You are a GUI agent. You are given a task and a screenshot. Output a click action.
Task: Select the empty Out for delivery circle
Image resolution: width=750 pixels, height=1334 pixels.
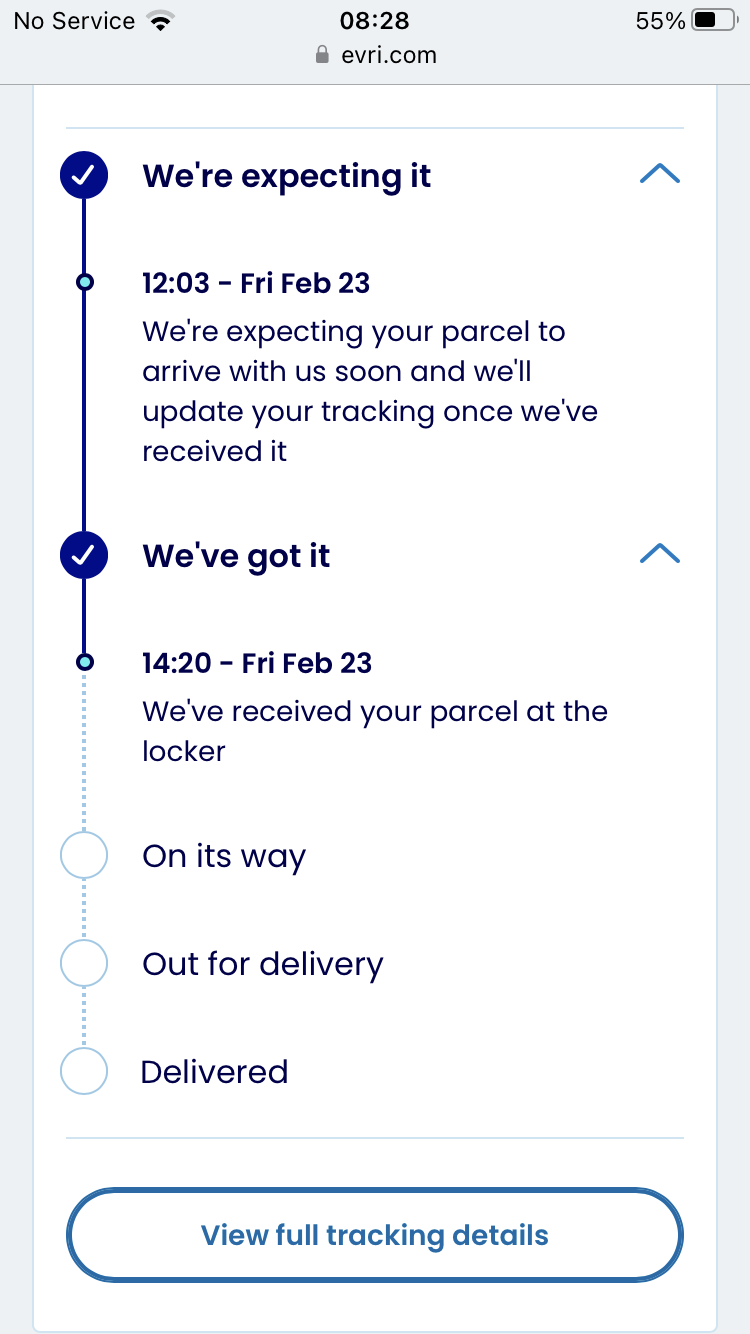(x=84, y=963)
